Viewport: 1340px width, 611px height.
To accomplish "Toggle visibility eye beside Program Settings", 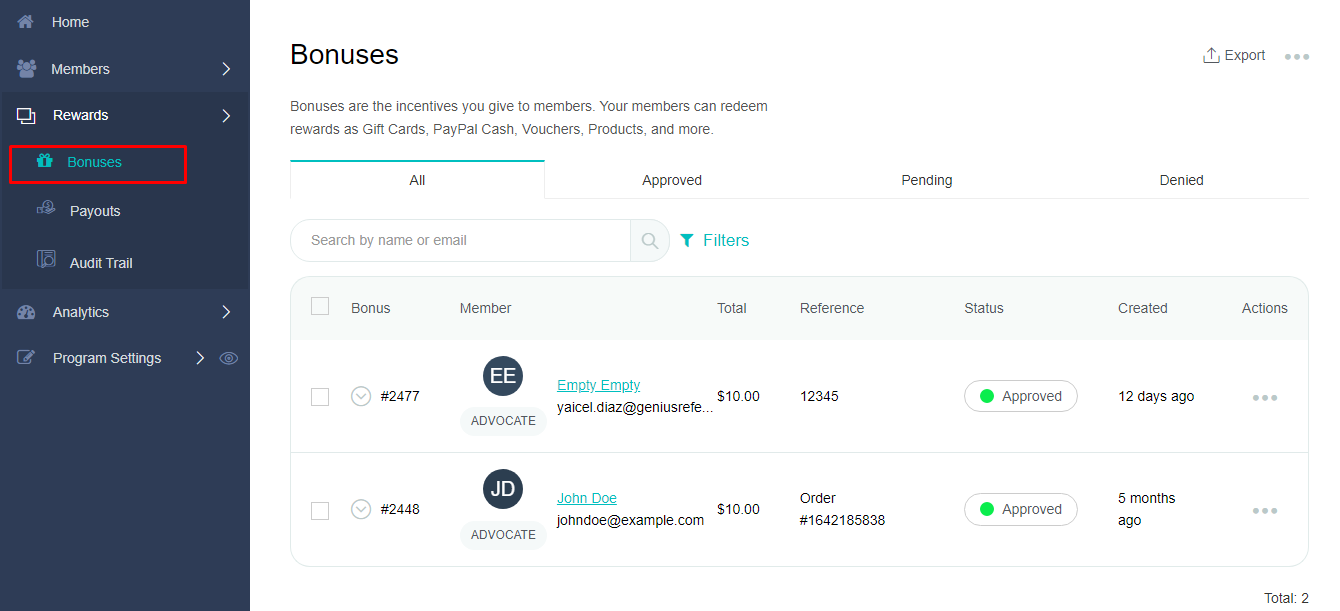I will point(229,357).
